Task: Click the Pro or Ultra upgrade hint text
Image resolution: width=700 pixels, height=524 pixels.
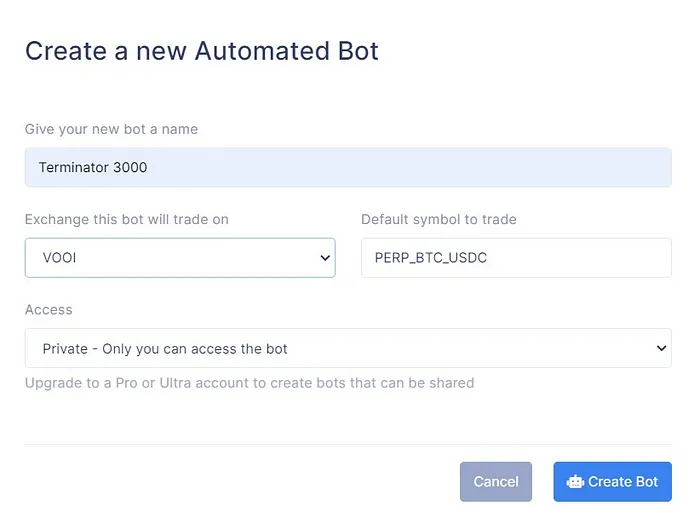Action: point(249,383)
